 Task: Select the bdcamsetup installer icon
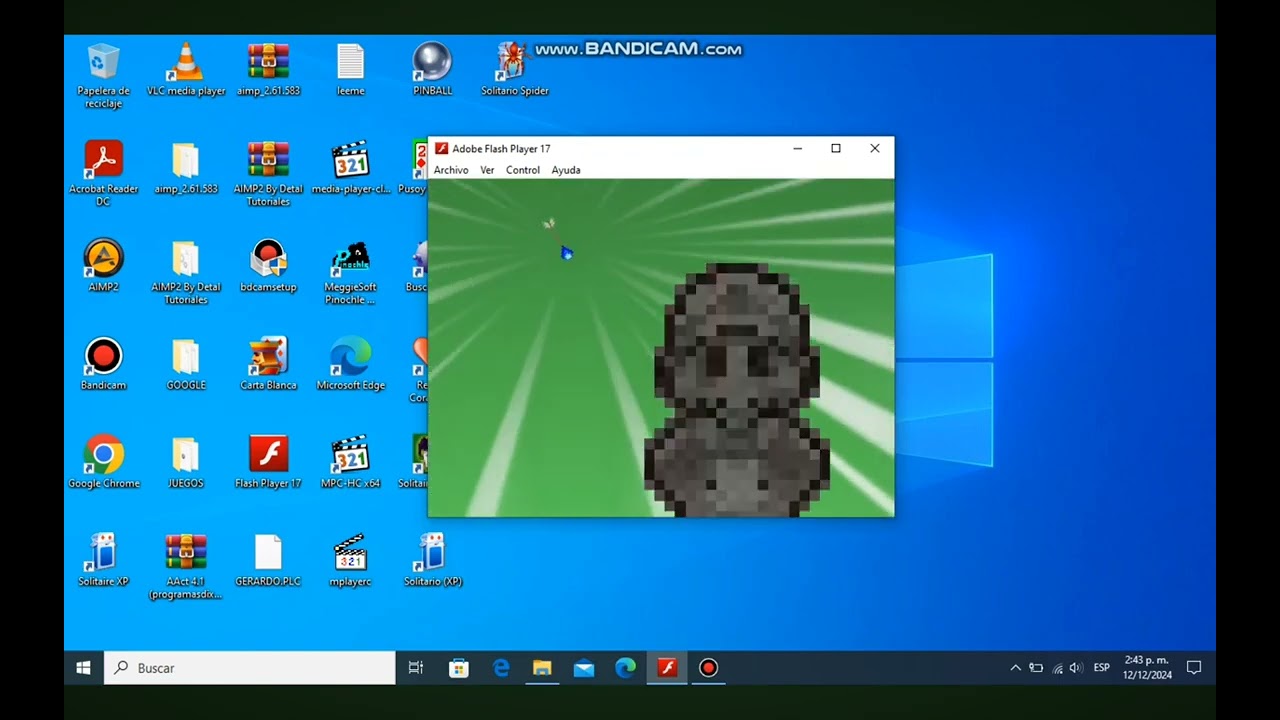[268, 265]
